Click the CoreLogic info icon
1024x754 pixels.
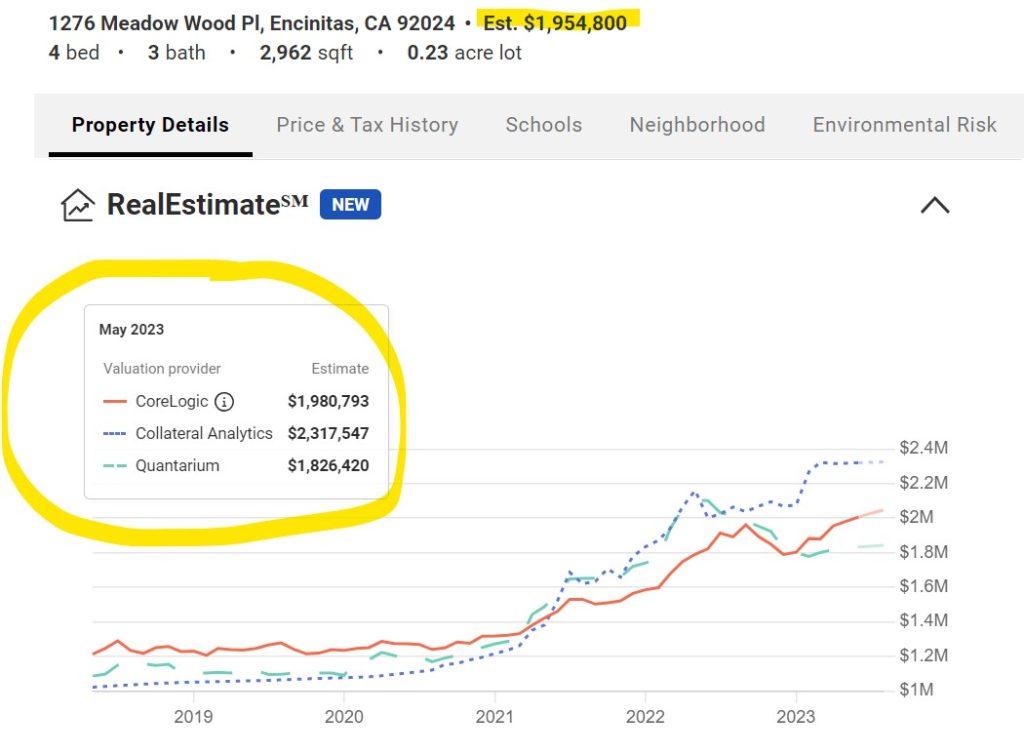click(x=224, y=401)
